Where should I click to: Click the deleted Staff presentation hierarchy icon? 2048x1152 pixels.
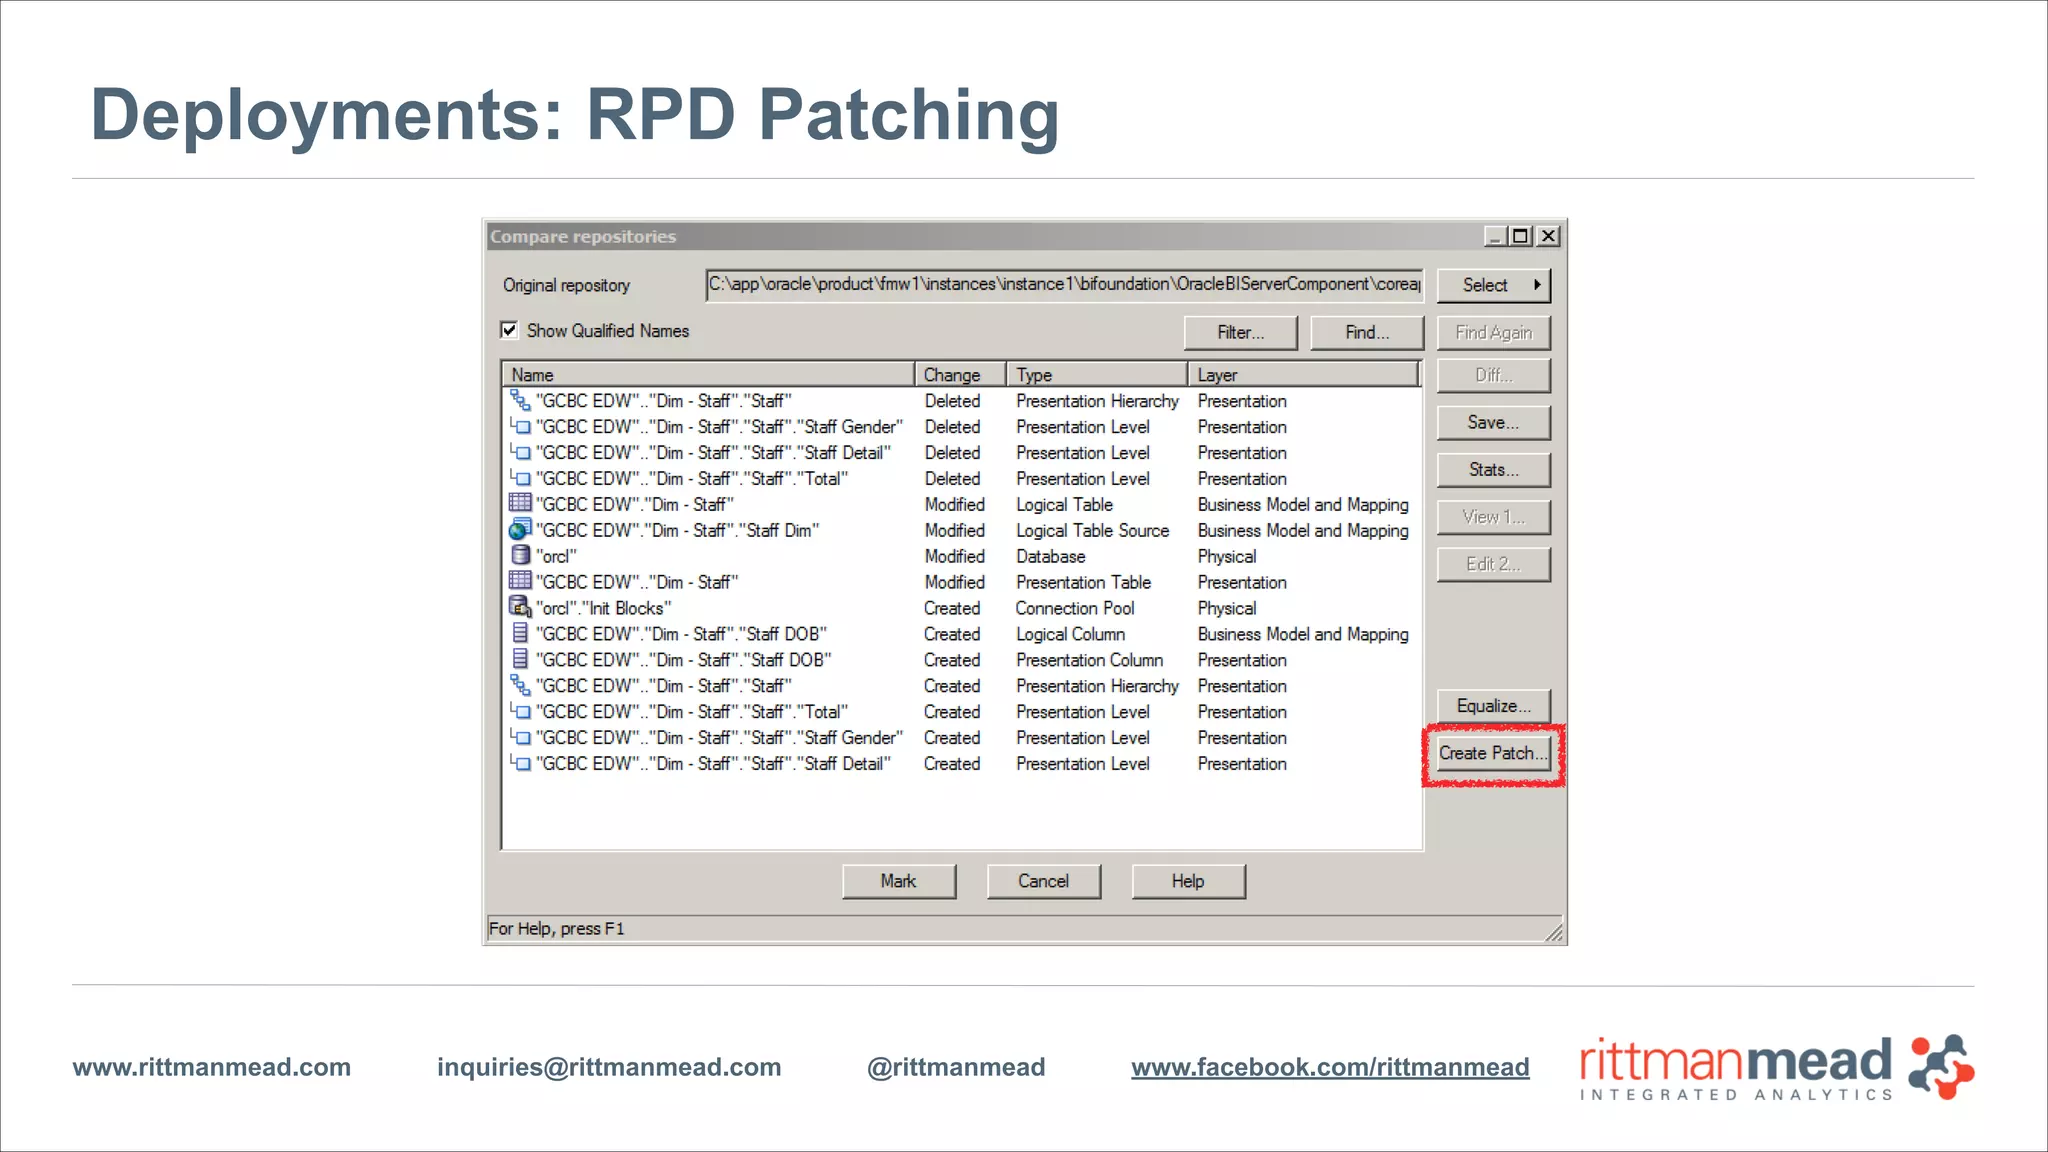click(x=520, y=400)
